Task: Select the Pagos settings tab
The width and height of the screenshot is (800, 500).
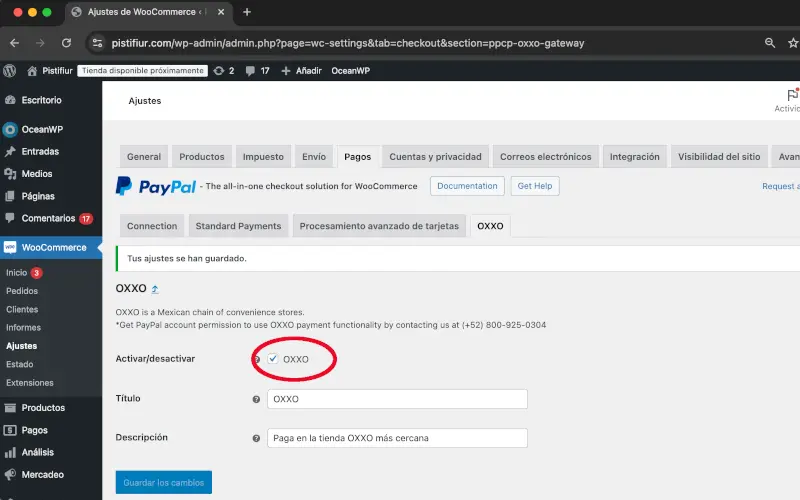Action: pos(358,157)
